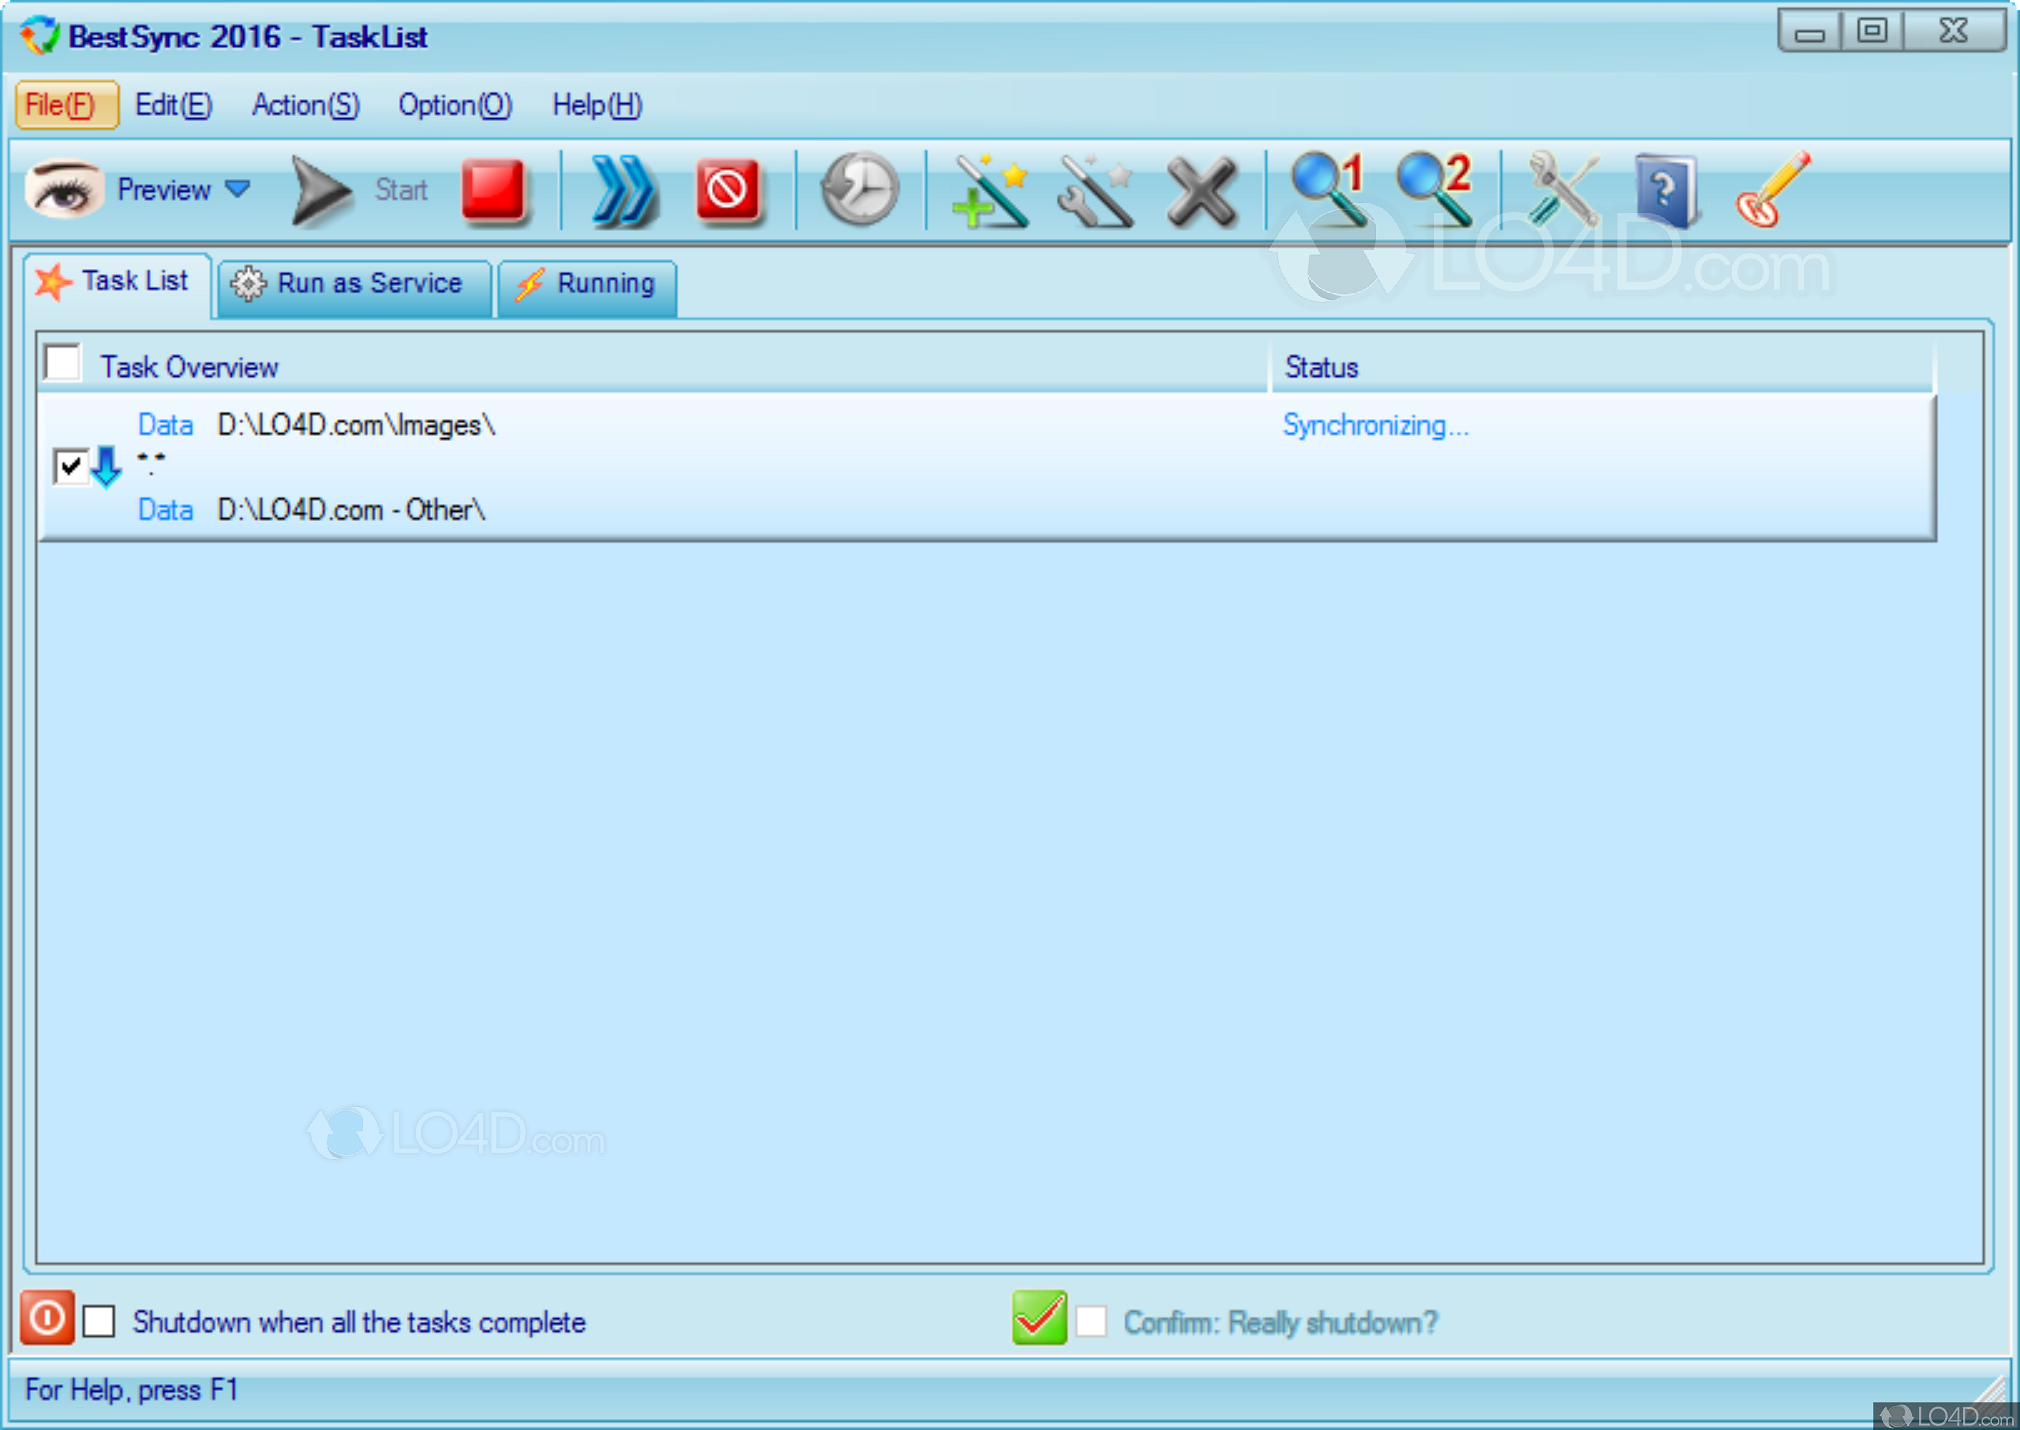Toggle the Task Overview header checkbox

coord(61,363)
